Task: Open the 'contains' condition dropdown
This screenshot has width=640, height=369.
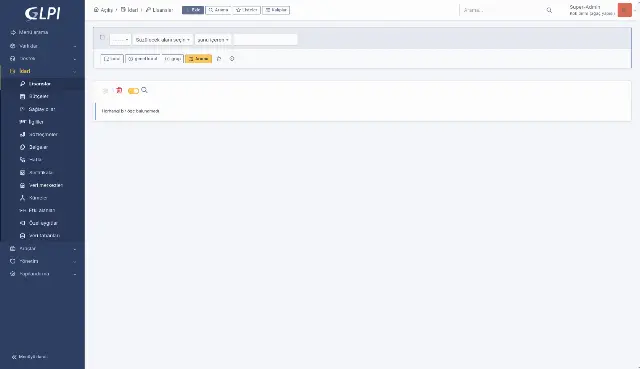Action: point(213,40)
